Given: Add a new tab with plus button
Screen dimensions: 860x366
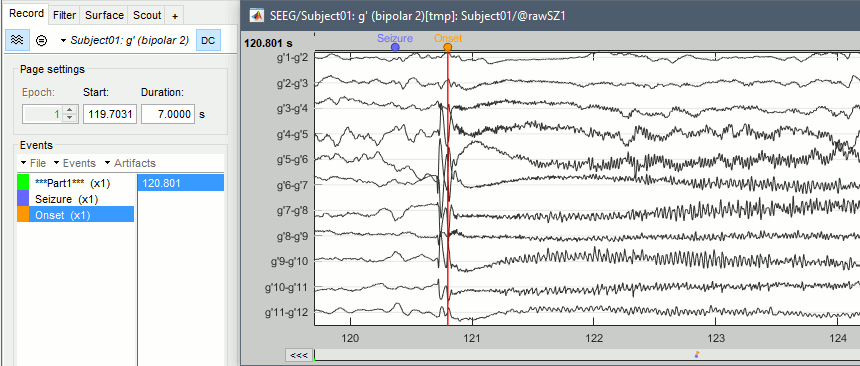Looking at the screenshot, I should (175, 16).
